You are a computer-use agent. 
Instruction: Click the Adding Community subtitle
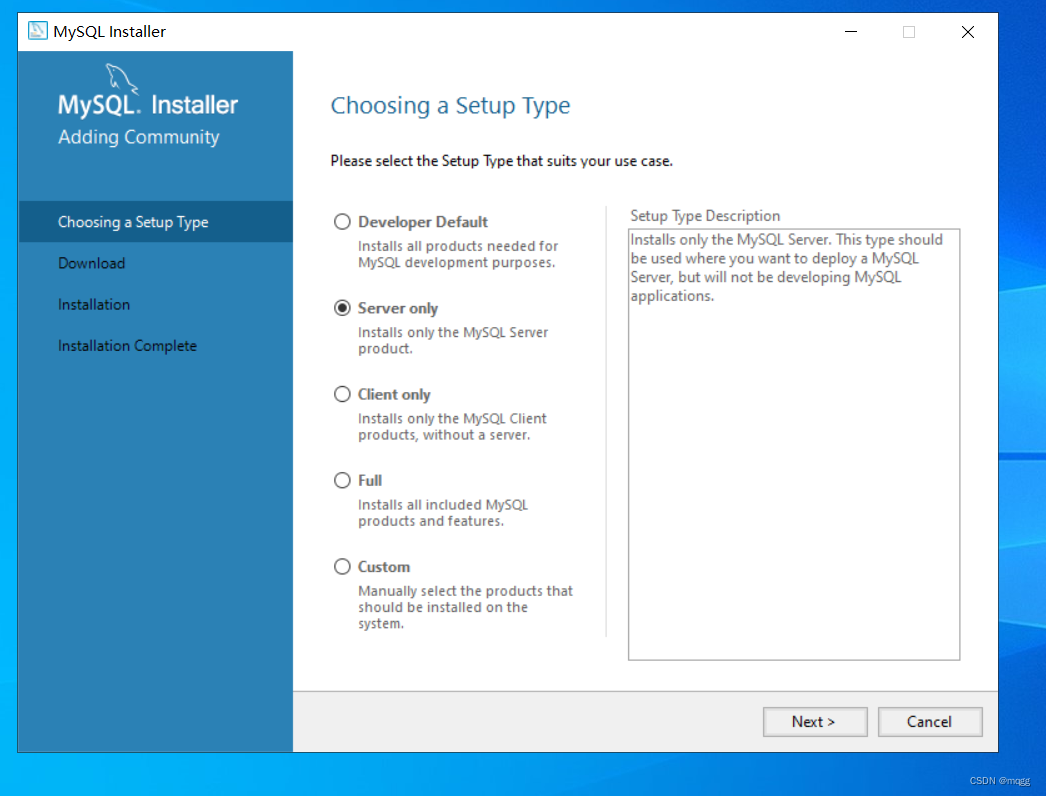[x=139, y=137]
